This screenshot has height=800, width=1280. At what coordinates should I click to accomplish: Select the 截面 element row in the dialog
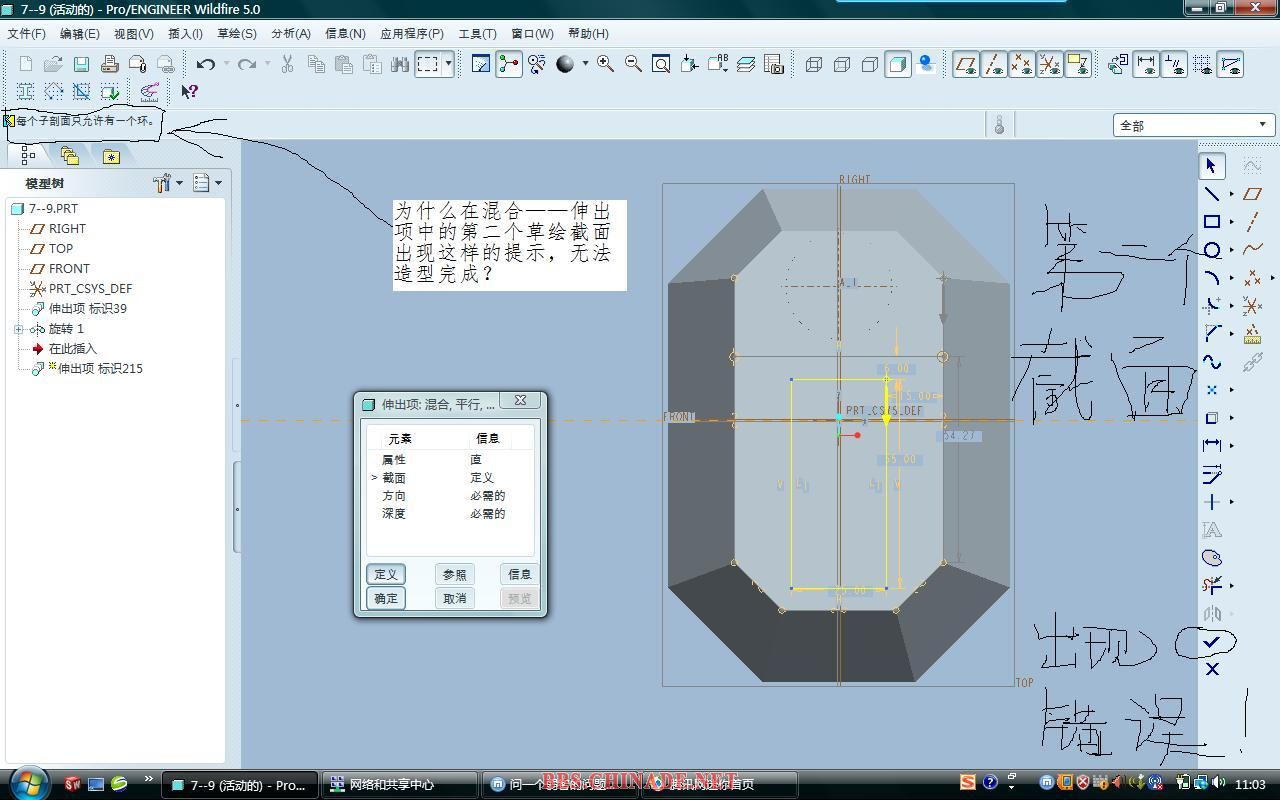(450, 478)
